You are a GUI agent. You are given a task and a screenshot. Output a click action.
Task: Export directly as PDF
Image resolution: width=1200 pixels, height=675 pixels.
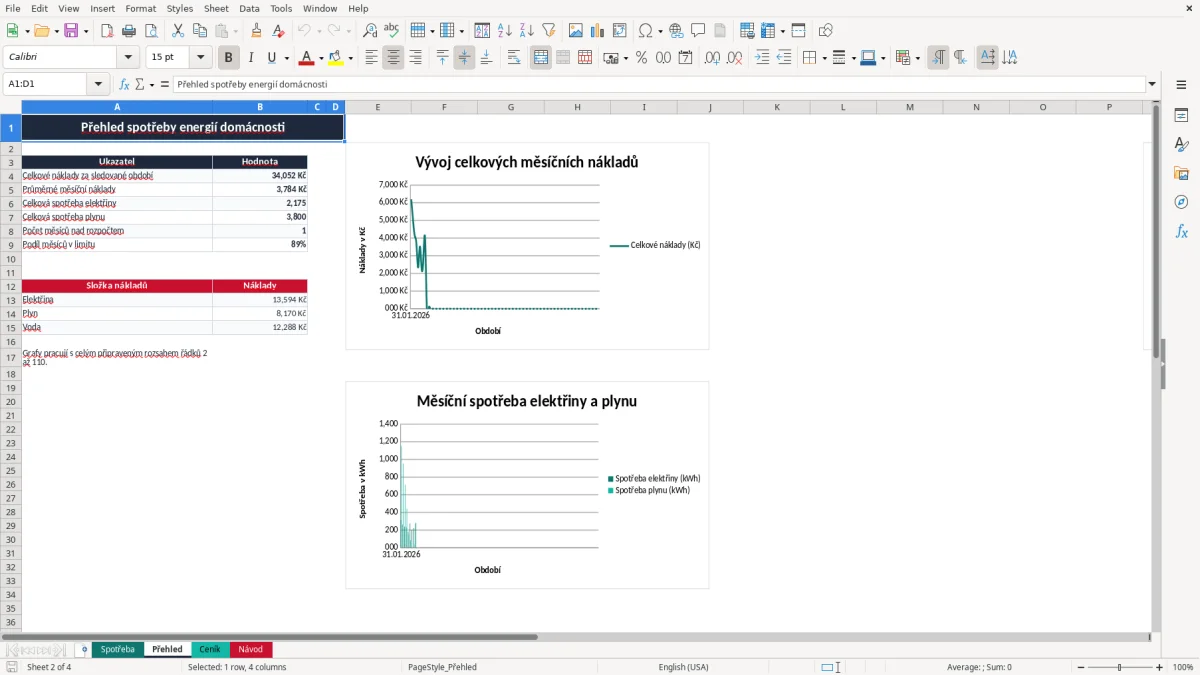coord(107,31)
